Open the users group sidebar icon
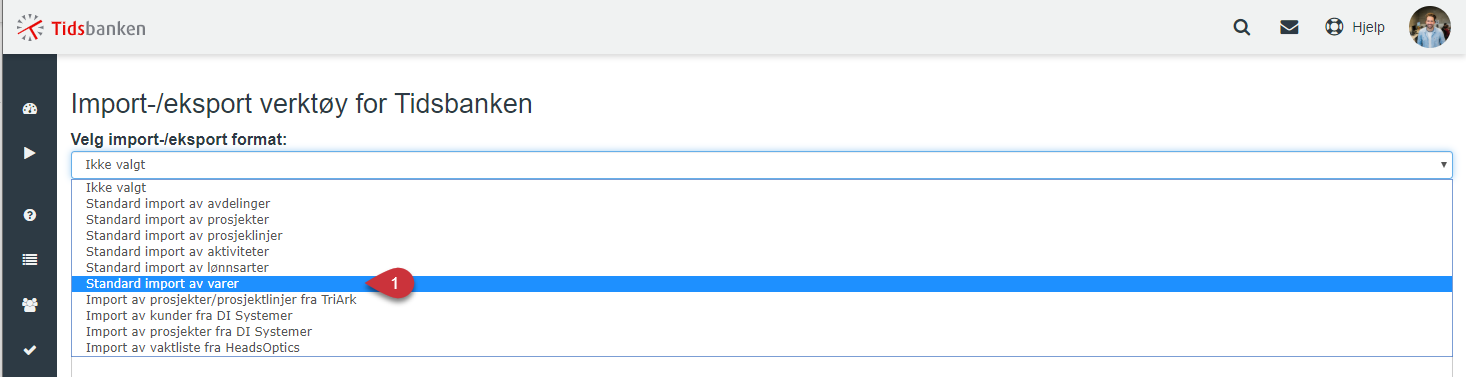 pos(30,305)
